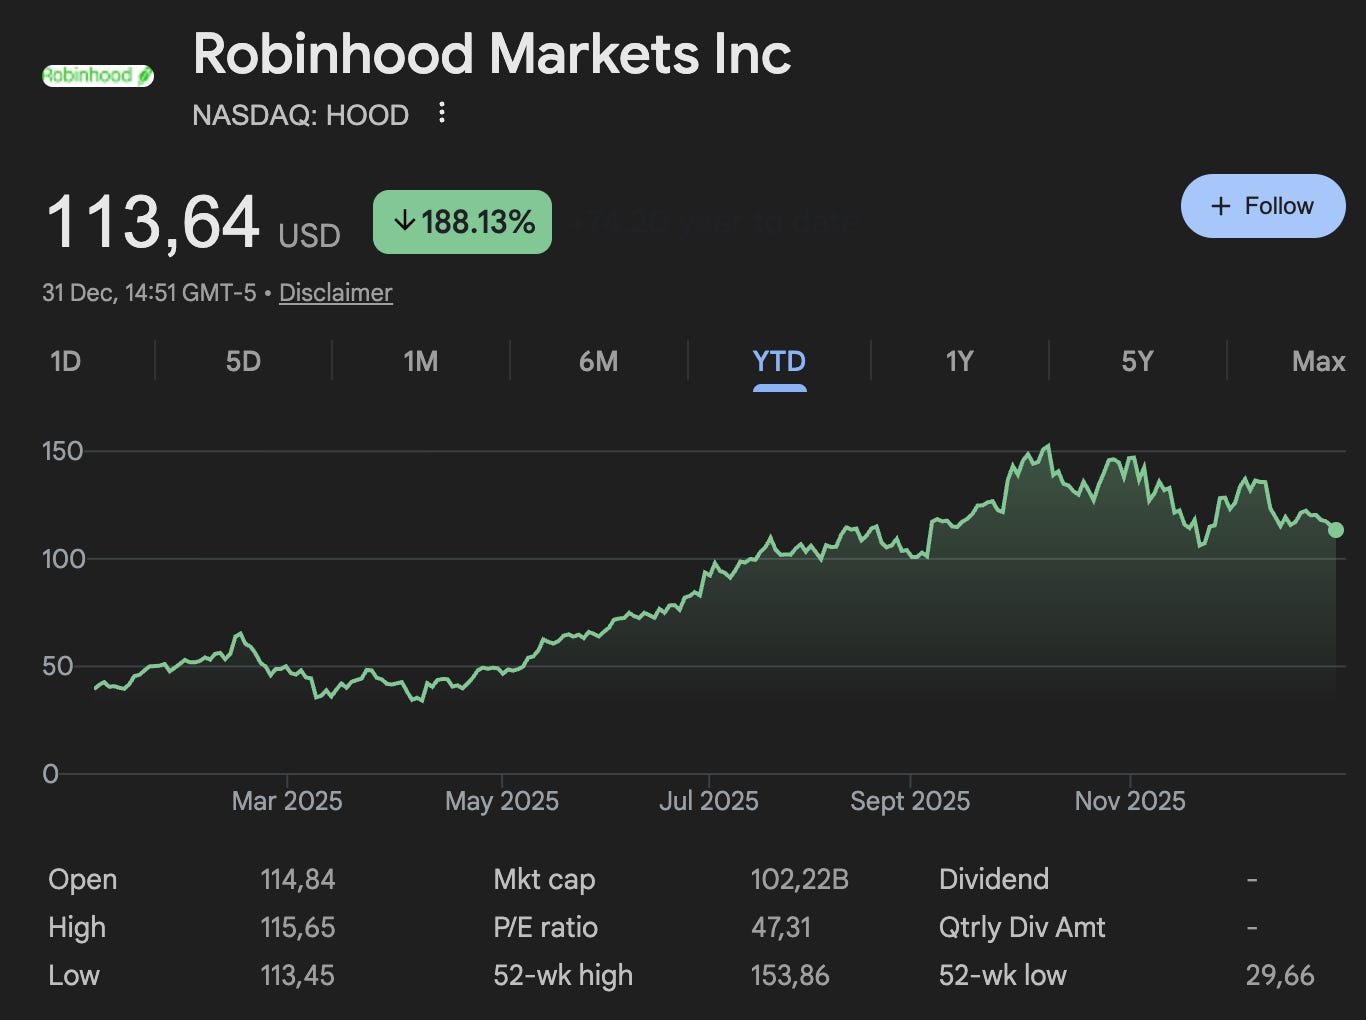Click the plus icon inside the Follow button

click(x=1221, y=206)
